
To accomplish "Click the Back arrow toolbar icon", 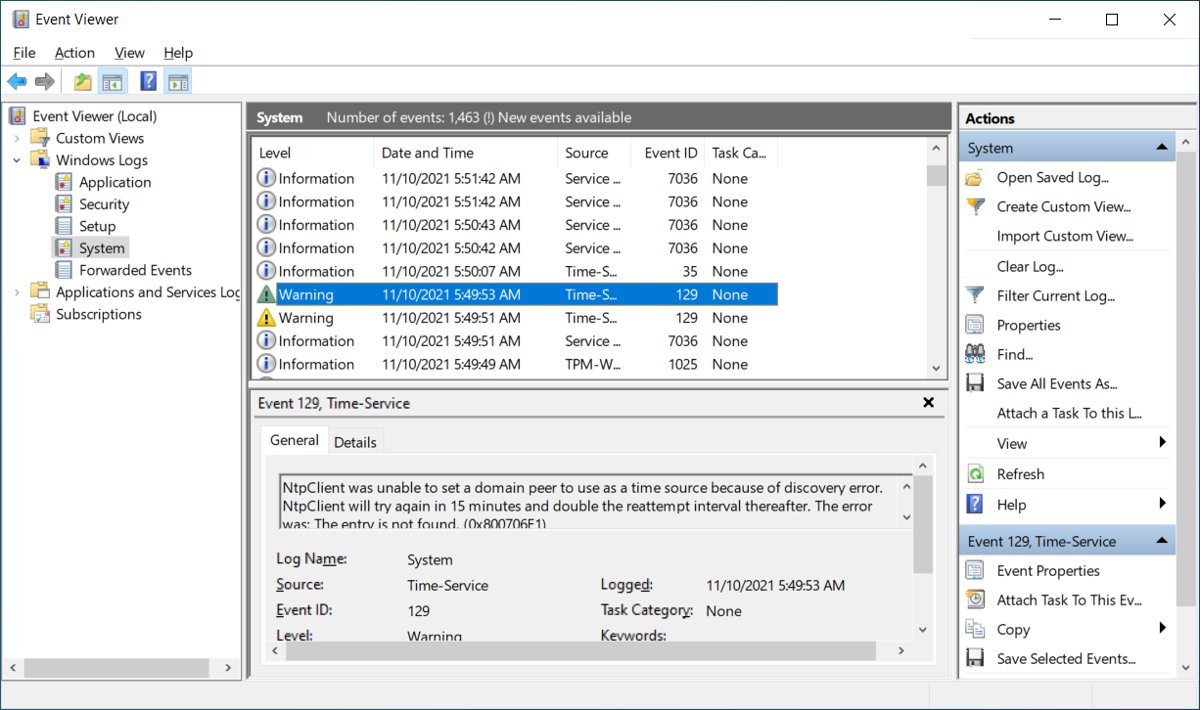I will [x=17, y=82].
